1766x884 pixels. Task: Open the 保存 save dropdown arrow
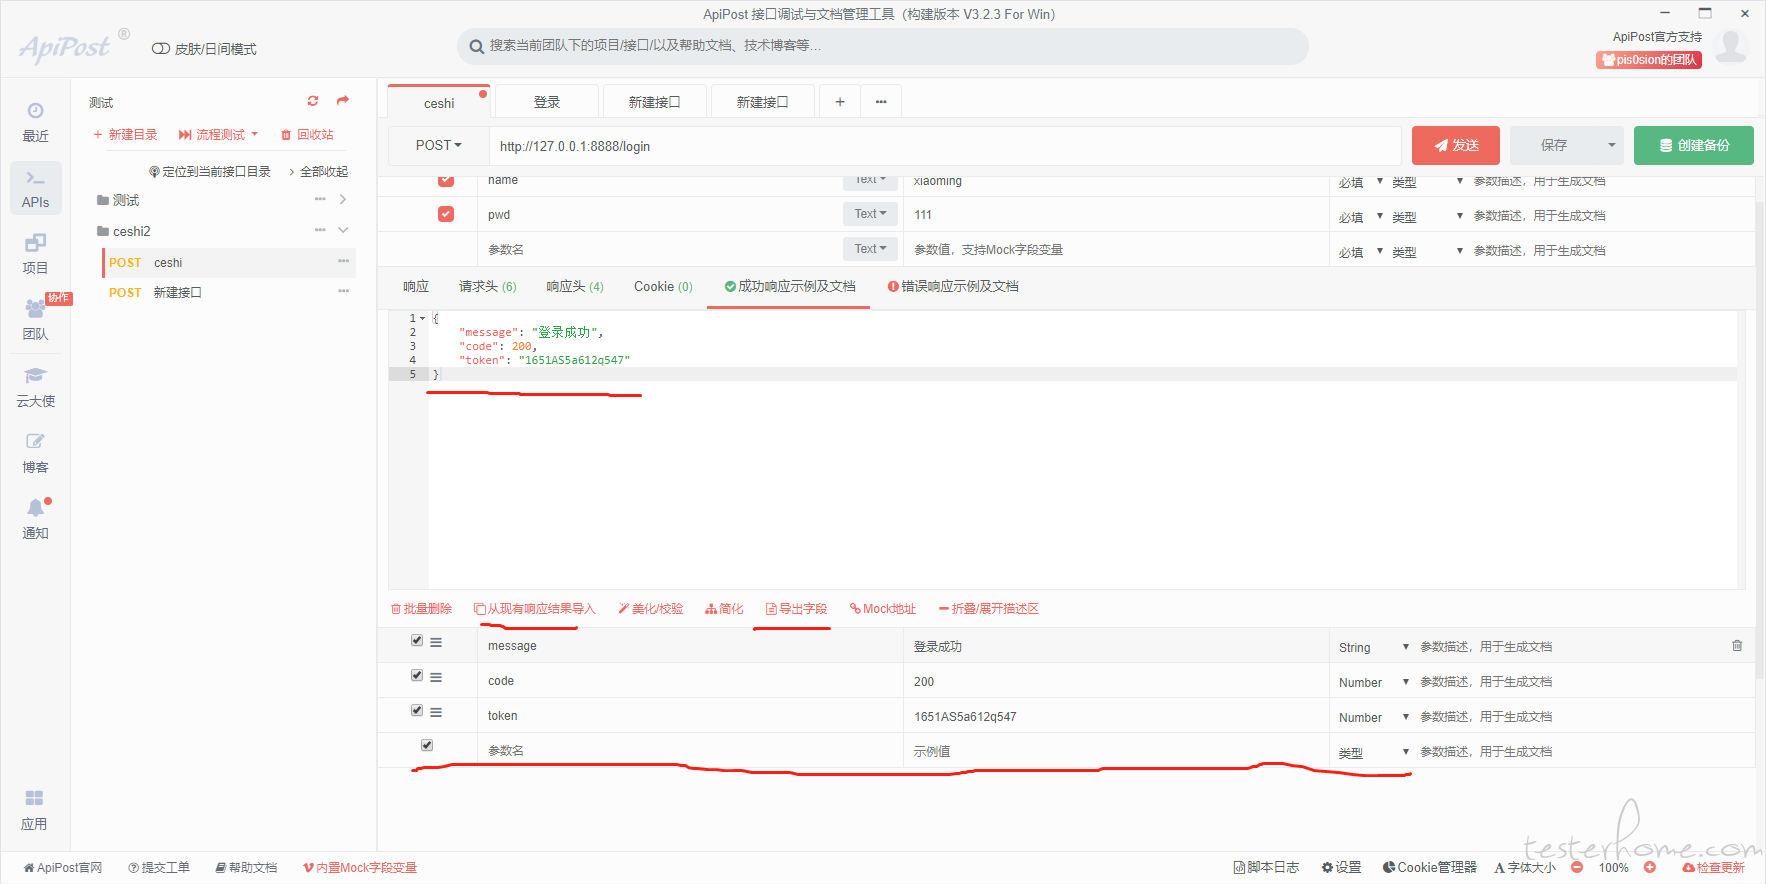[x=1611, y=145]
